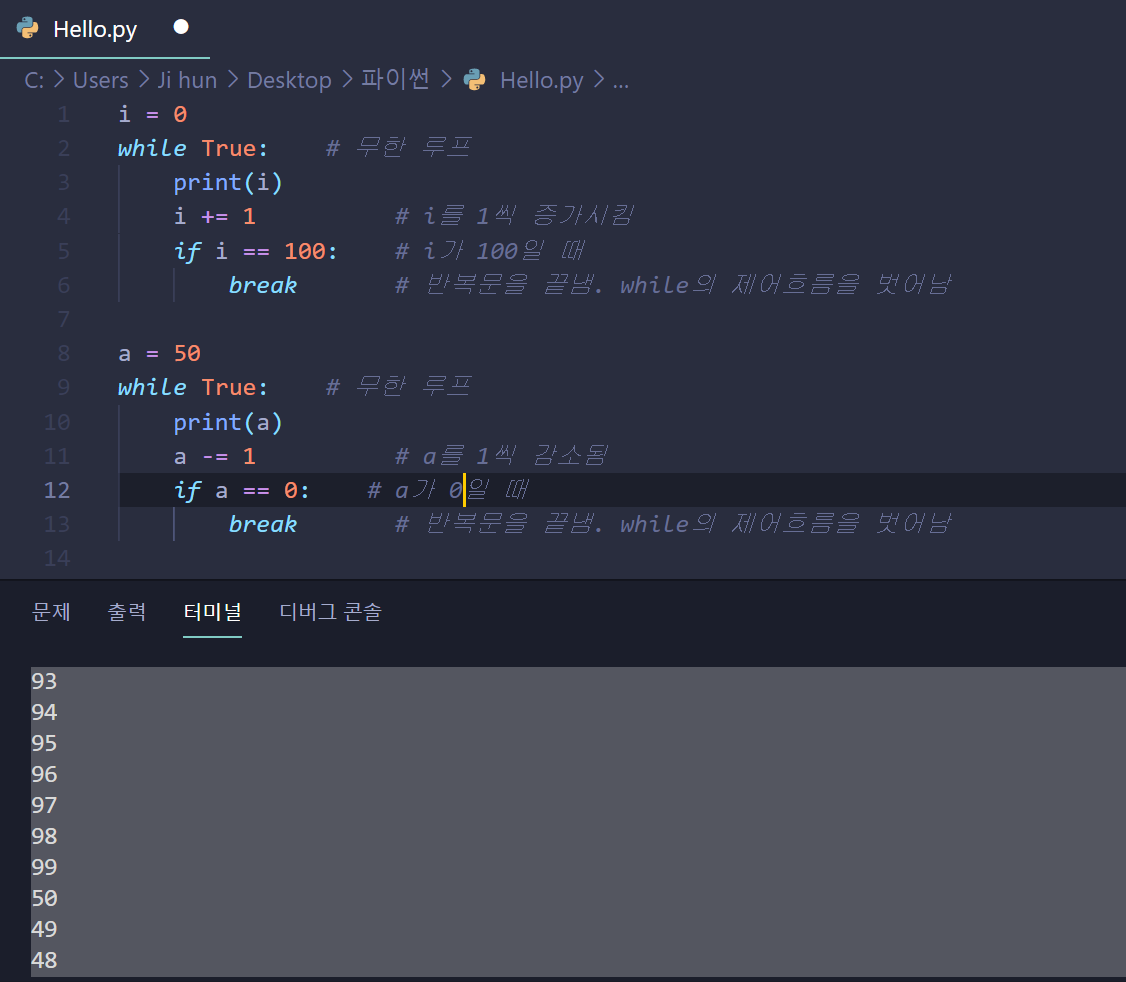Click the '# i가 100일 때' comment
This screenshot has height=982, width=1126.
(490, 251)
